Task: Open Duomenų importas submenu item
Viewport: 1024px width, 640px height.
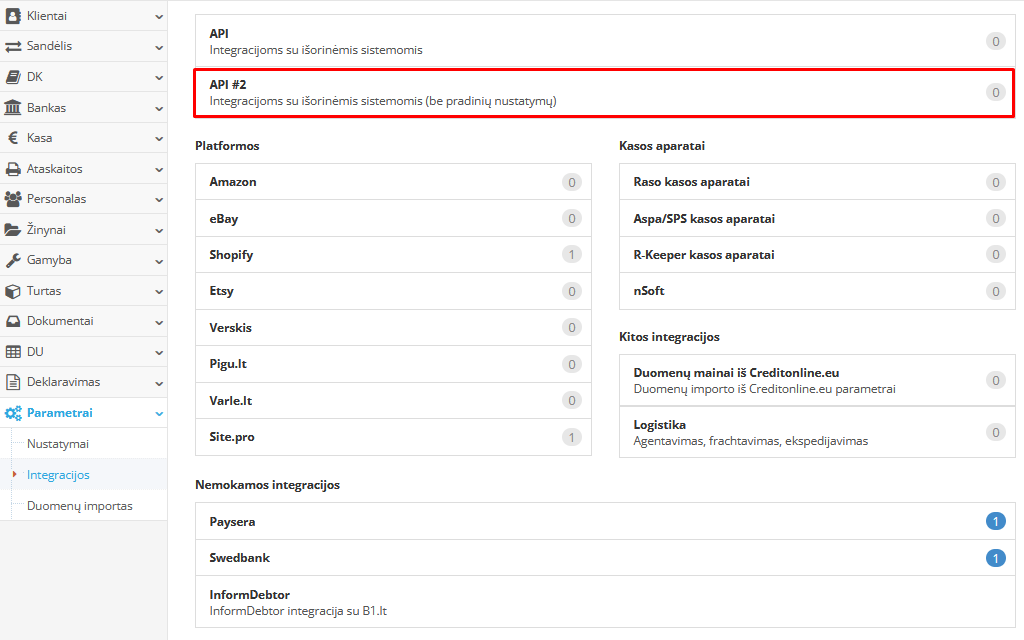Action: [x=80, y=506]
